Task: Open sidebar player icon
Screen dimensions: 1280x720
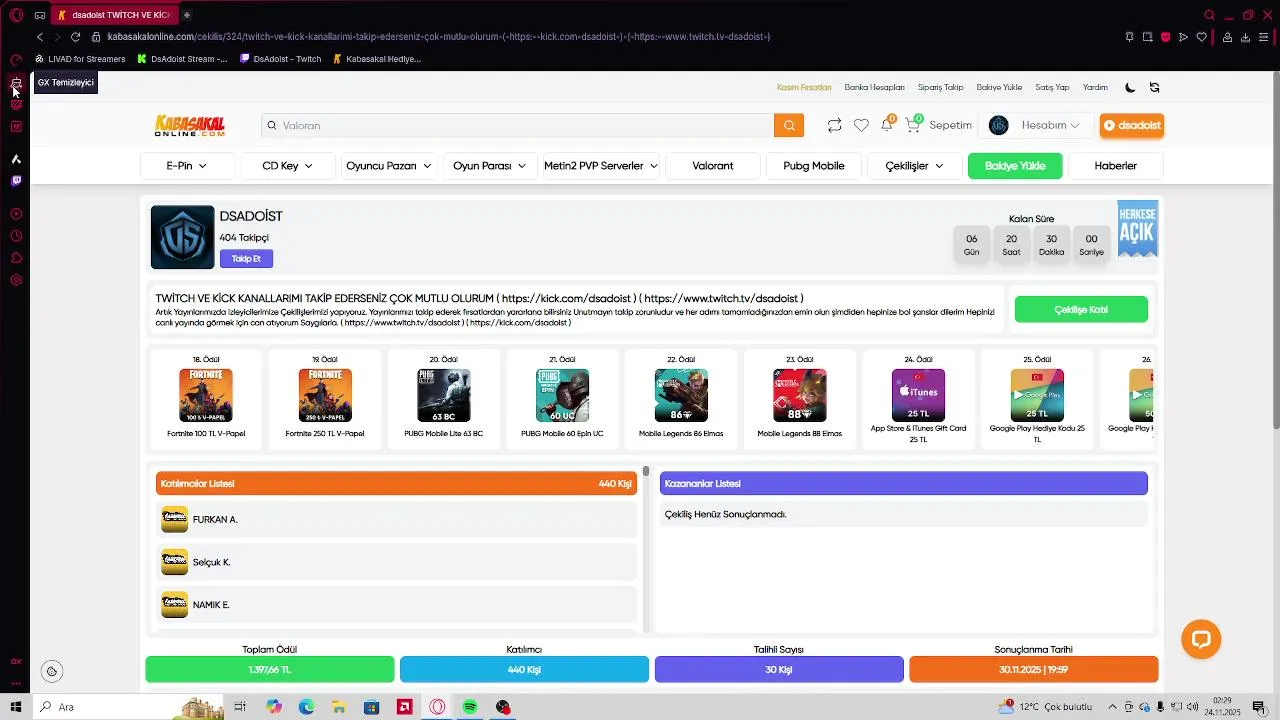Action: click(16, 214)
